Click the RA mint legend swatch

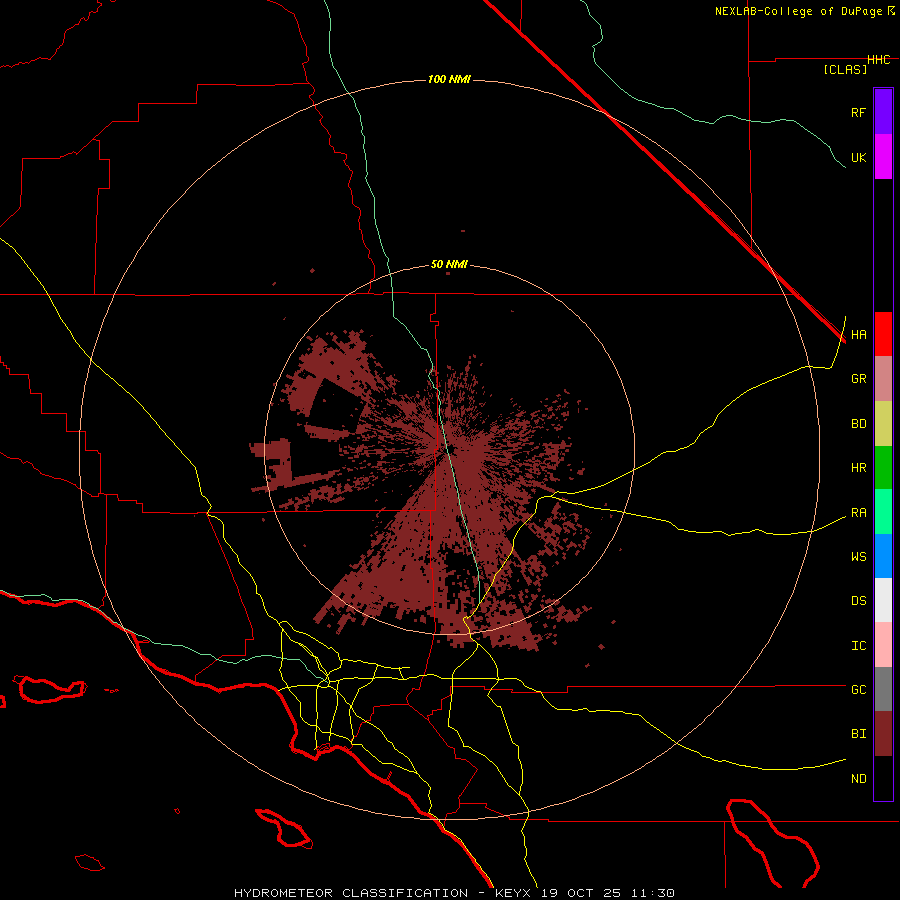coord(883,512)
